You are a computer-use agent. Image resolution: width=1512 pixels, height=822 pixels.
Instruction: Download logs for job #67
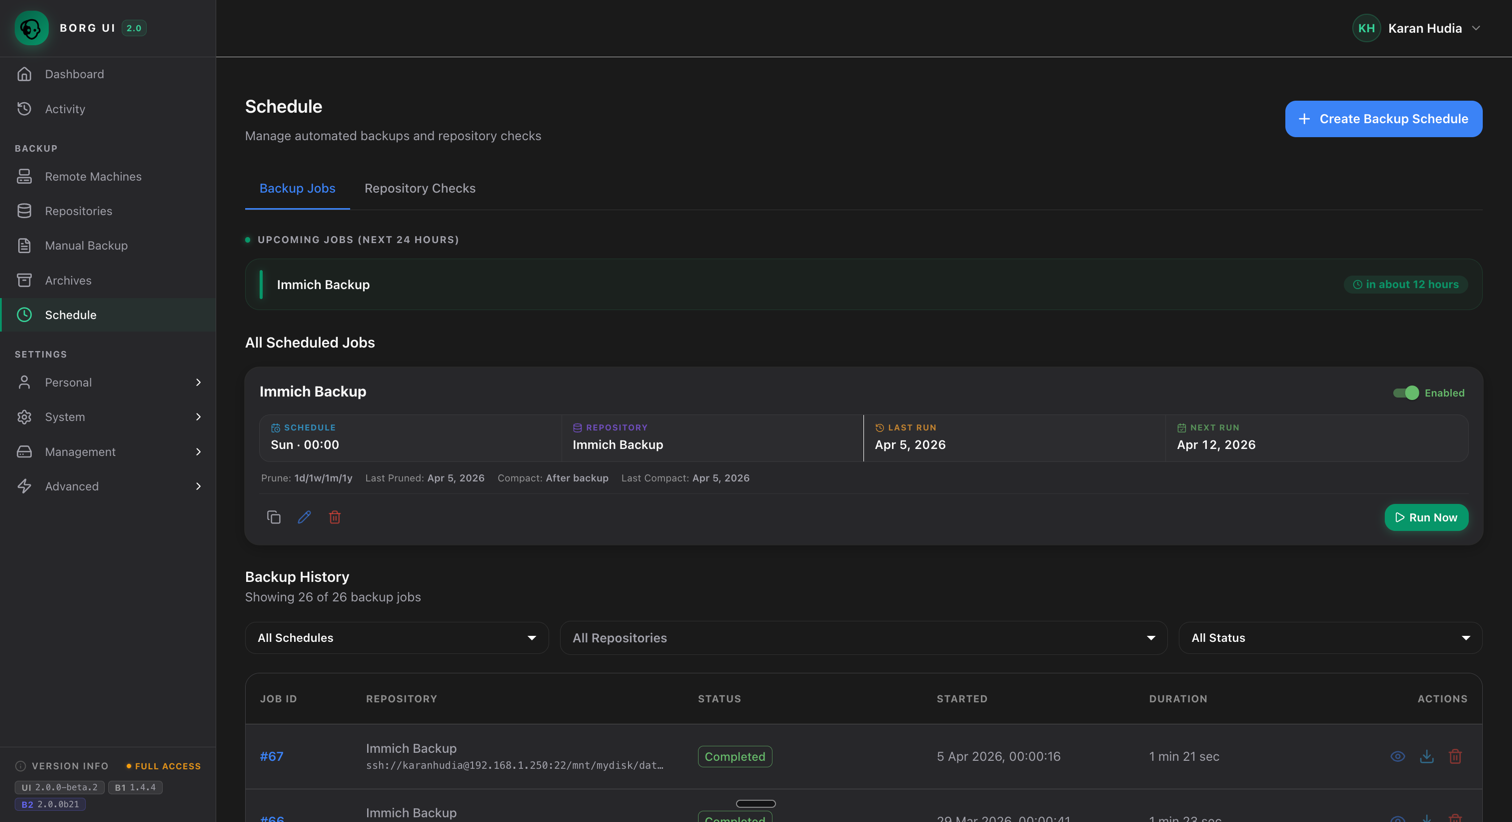tap(1427, 757)
